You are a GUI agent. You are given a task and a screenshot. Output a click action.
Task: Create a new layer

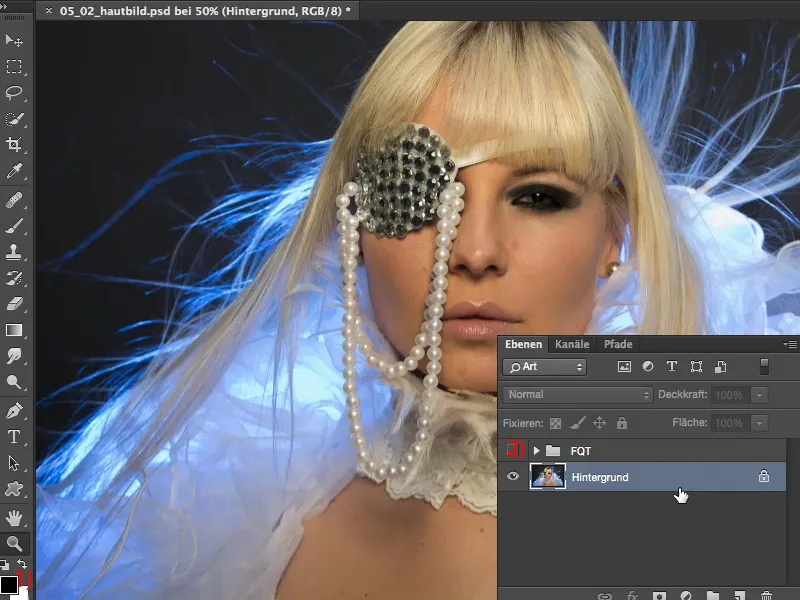[x=739, y=595]
